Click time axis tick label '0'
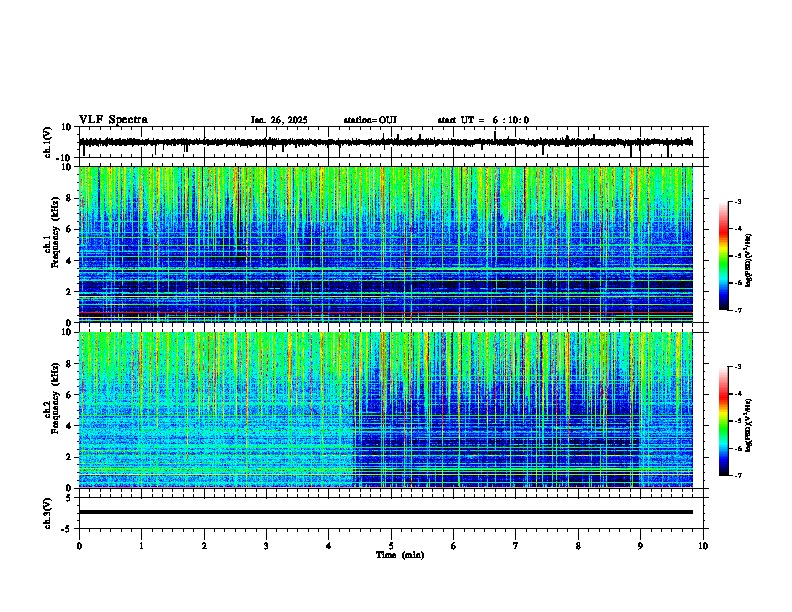Viewport: 792px width, 612px height. point(79,546)
